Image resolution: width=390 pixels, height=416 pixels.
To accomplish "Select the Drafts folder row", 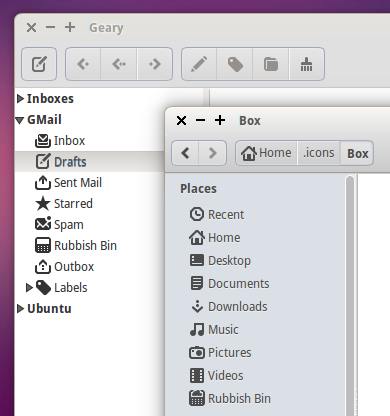I will tap(90, 162).
